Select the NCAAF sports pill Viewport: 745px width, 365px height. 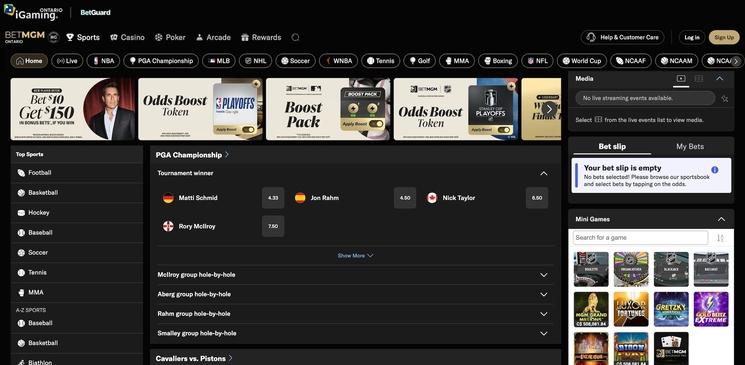click(x=630, y=61)
